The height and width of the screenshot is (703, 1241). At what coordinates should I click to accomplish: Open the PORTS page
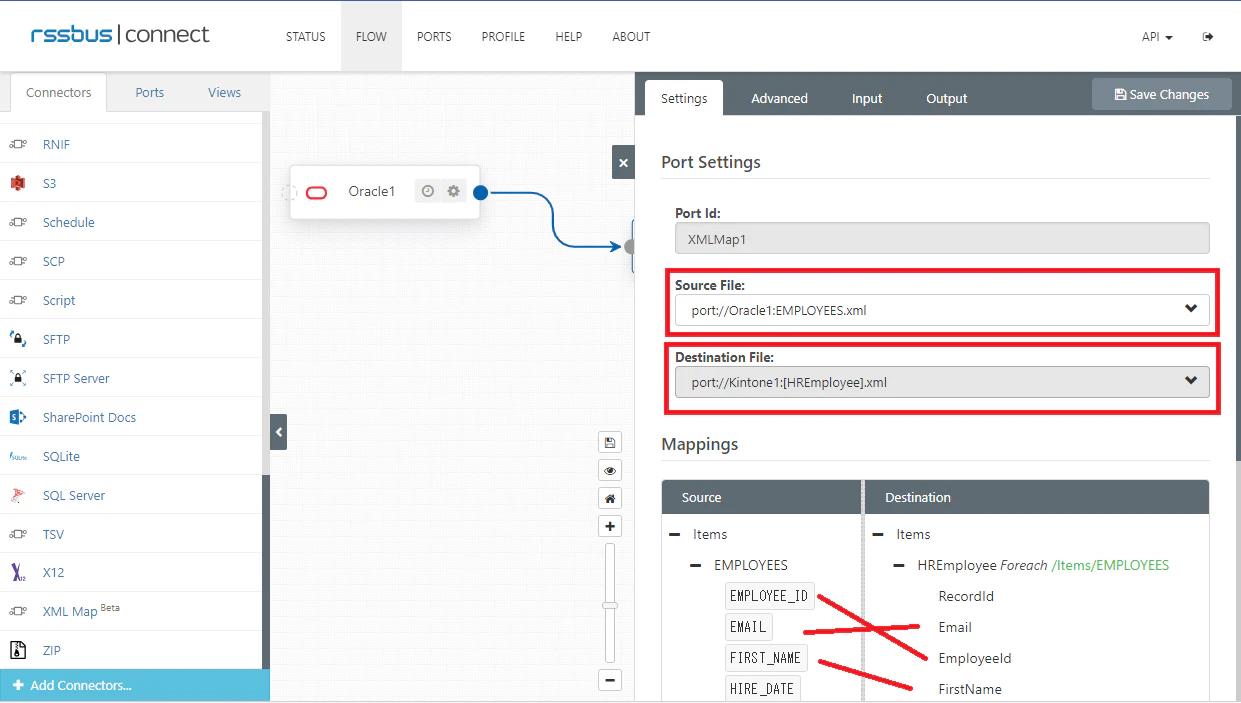coord(434,37)
